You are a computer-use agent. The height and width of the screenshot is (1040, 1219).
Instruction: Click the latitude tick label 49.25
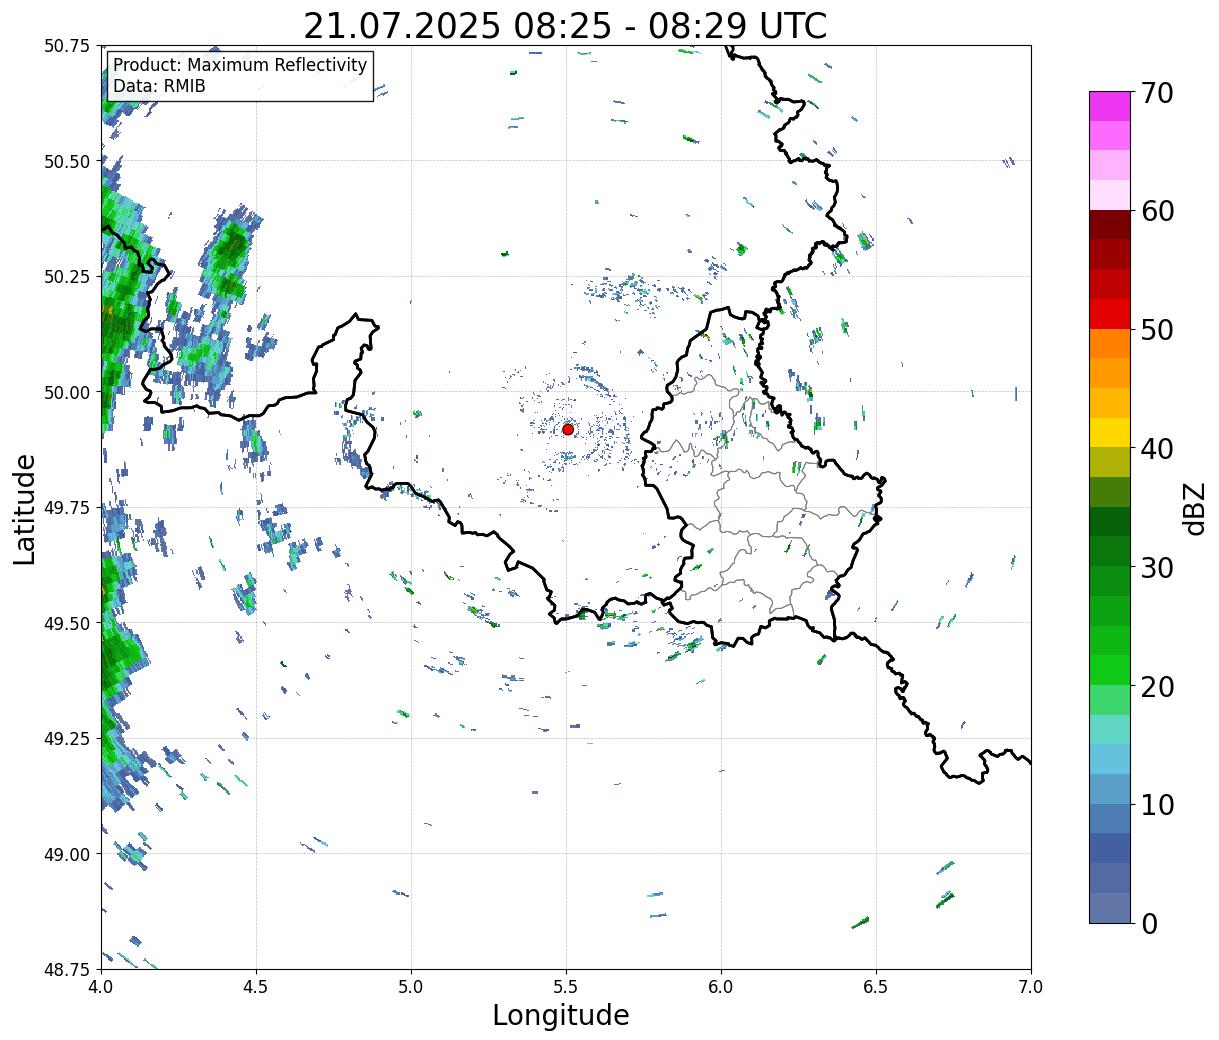67,739
